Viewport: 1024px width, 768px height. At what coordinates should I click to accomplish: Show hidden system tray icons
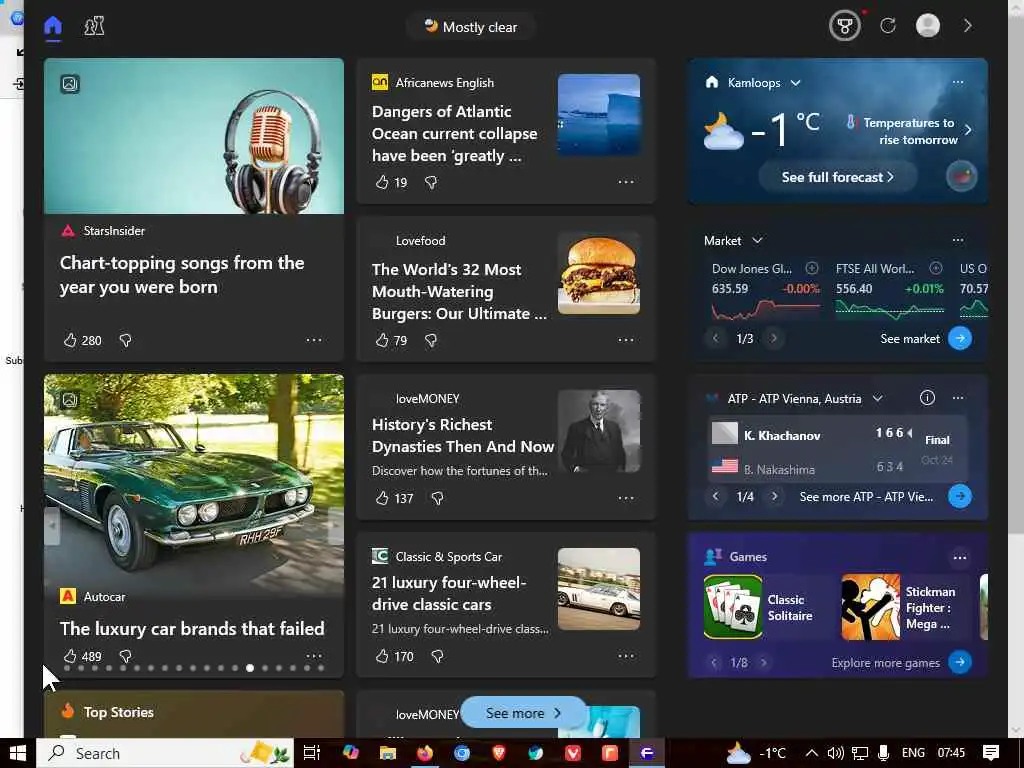coord(811,753)
